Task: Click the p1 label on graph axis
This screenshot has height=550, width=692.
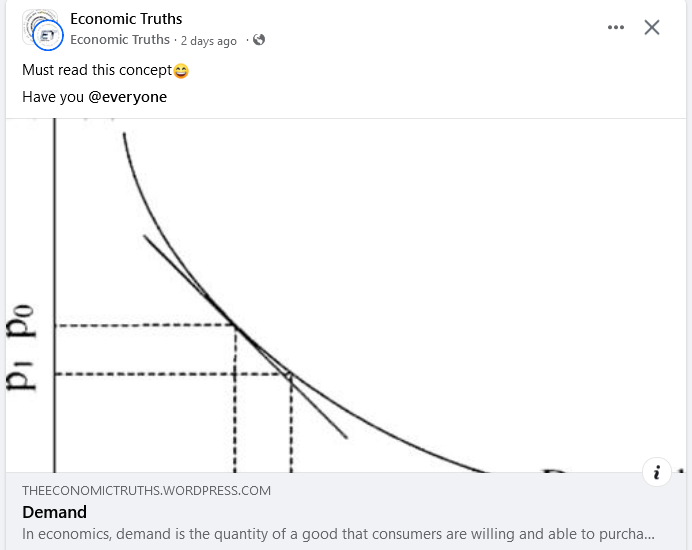Action: click(x=23, y=372)
